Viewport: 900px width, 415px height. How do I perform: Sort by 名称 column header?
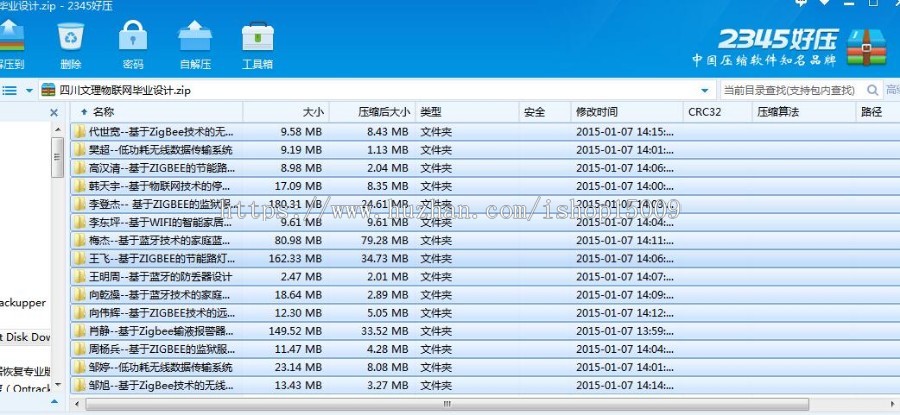[157, 112]
